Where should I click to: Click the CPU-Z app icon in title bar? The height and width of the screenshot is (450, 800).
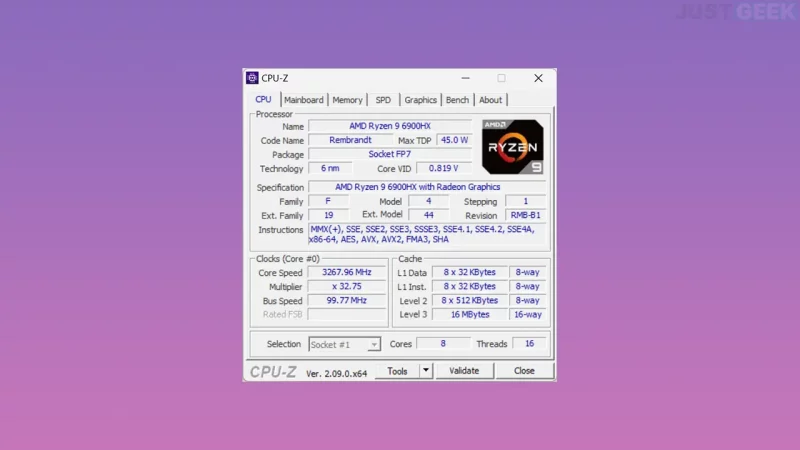pos(252,78)
